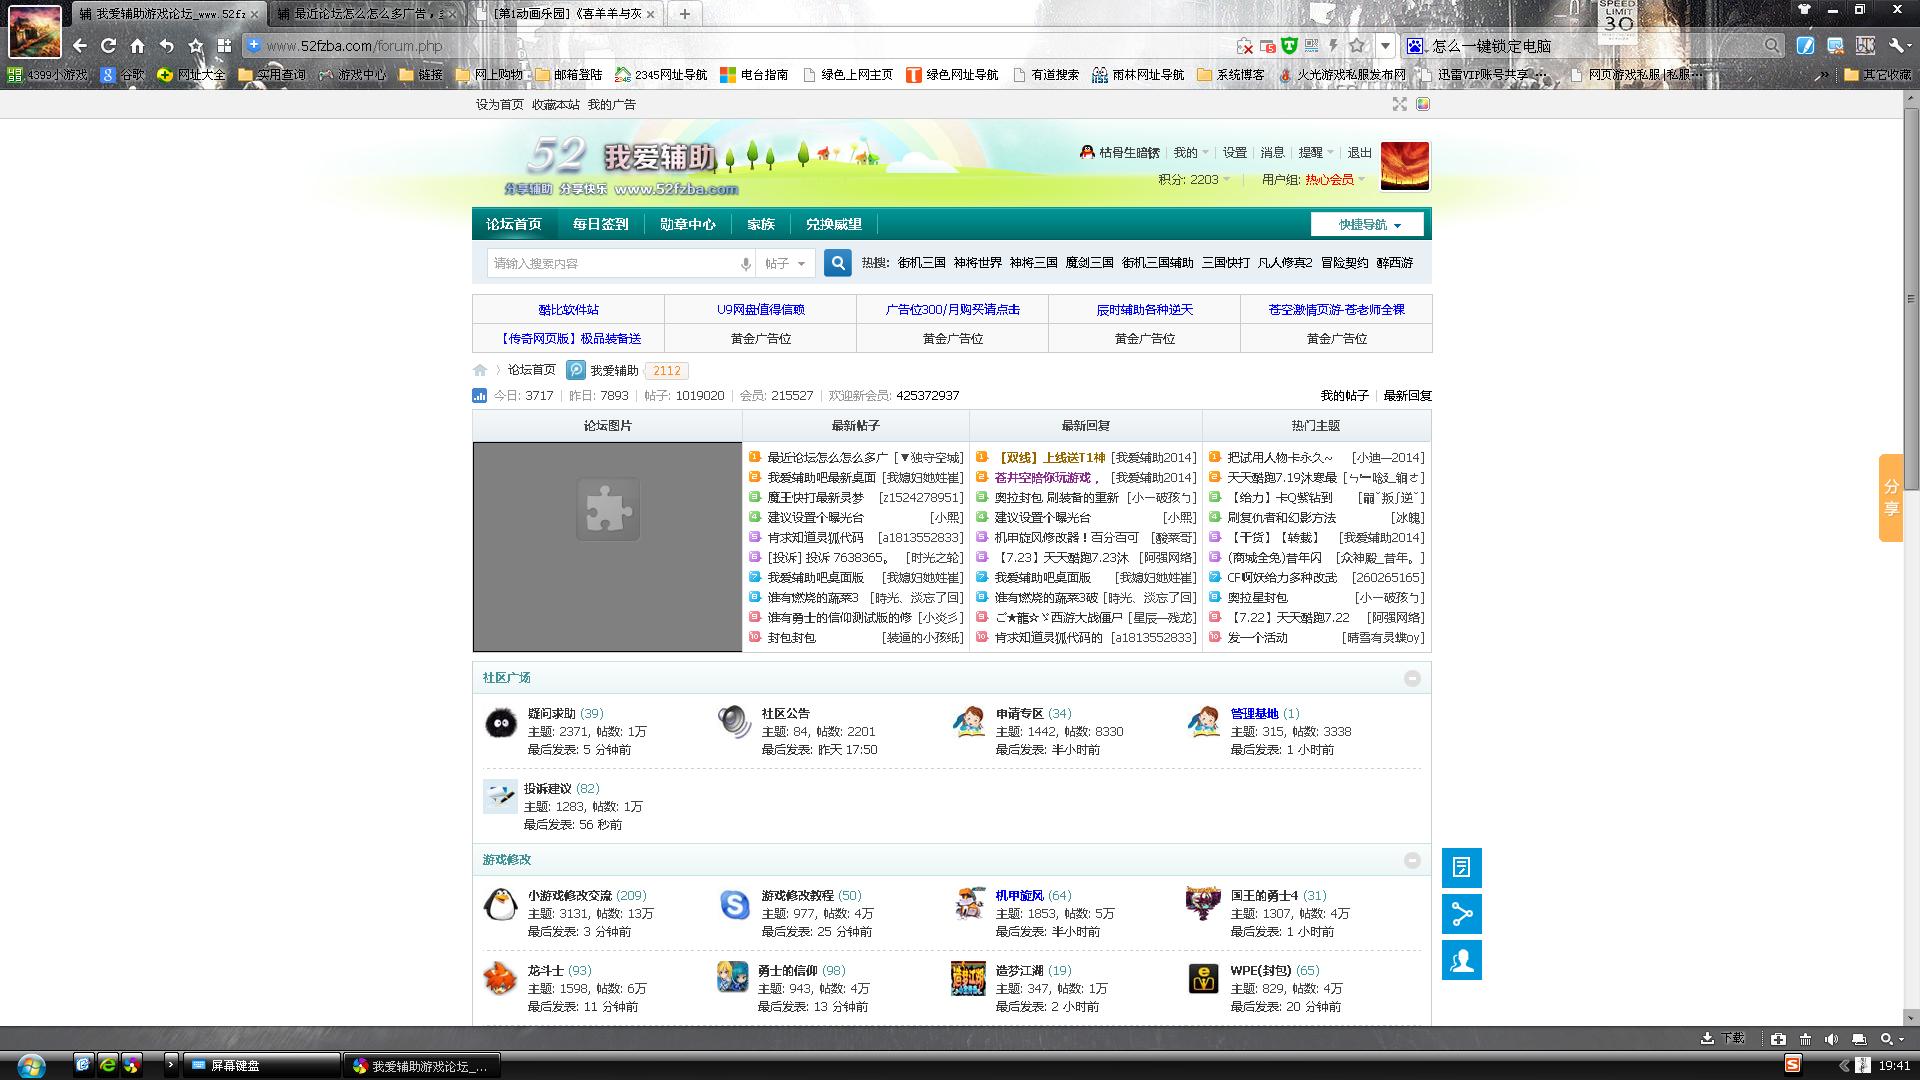This screenshot has width=1920, height=1080.
Task: Expand the 快捷导航 dropdown
Action: click(1367, 225)
